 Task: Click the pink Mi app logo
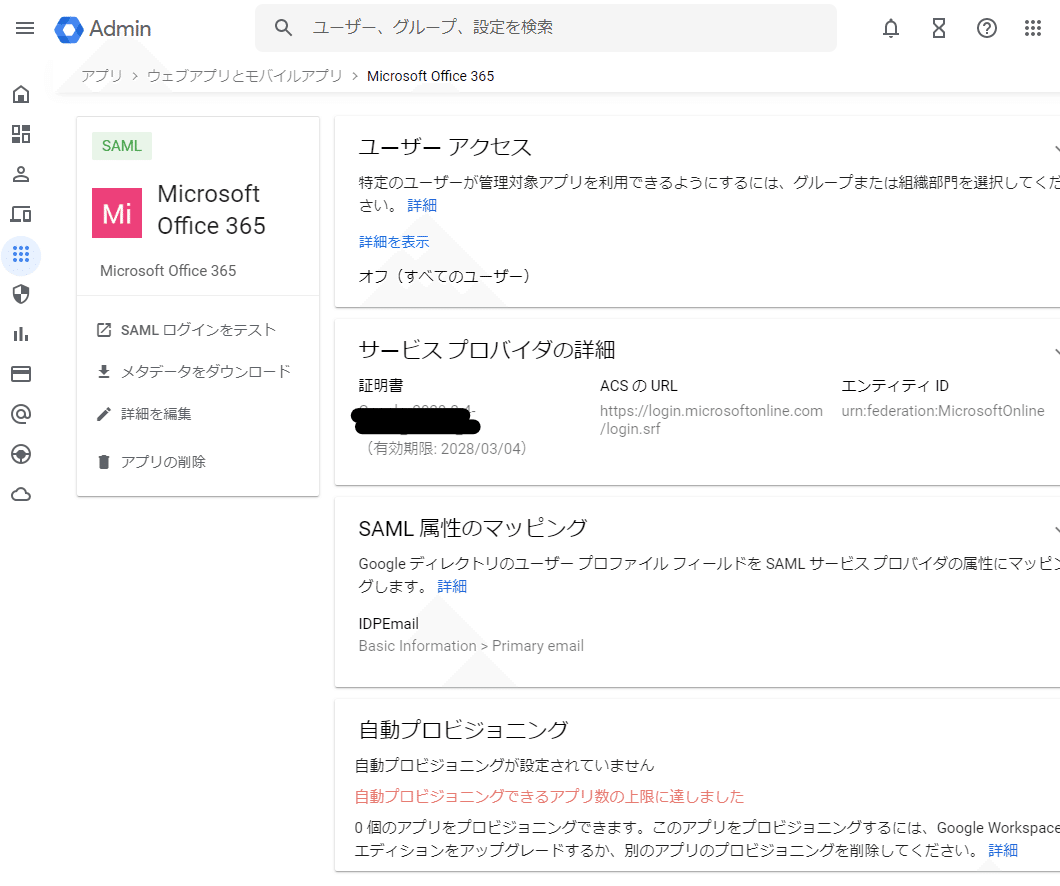point(117,213)
